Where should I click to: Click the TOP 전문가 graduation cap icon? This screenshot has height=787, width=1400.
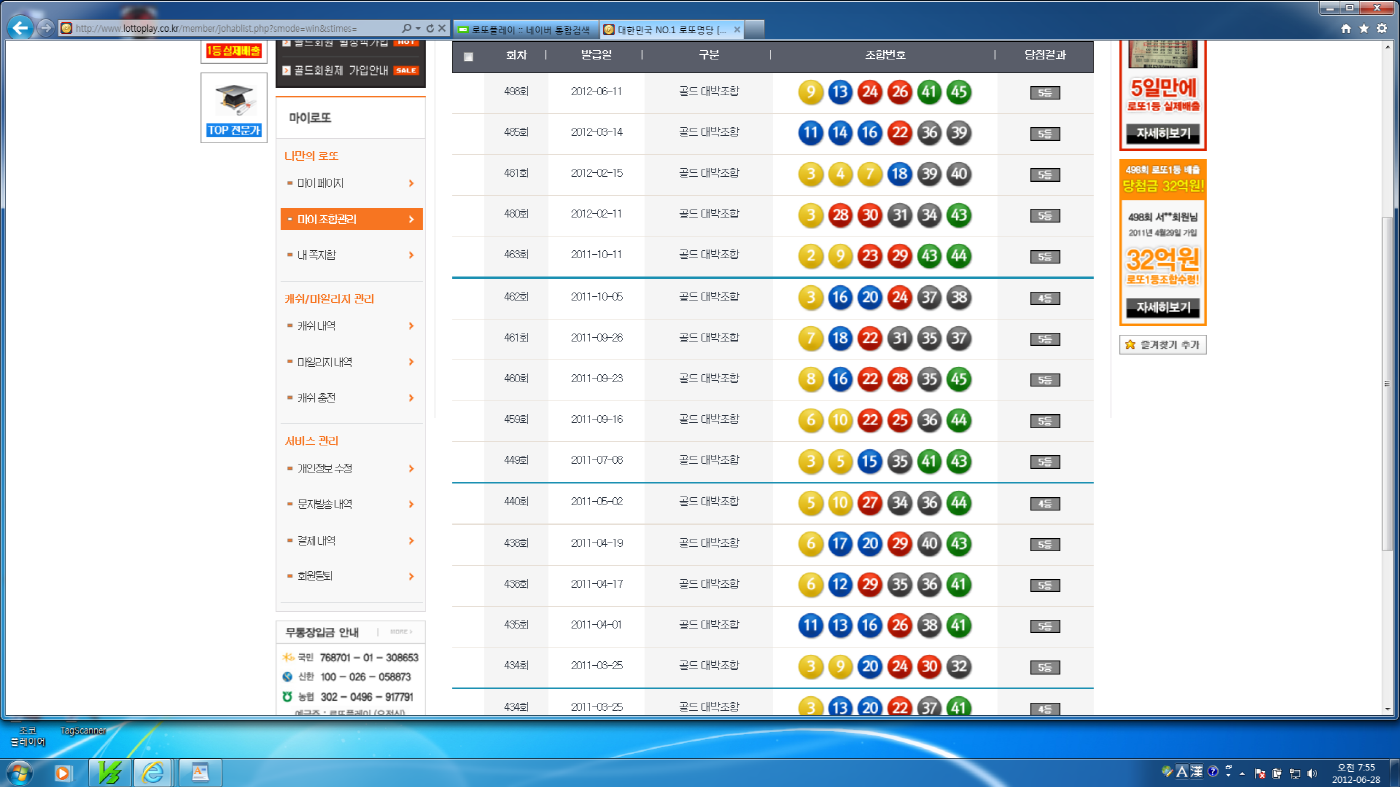[x=234, y=99]
